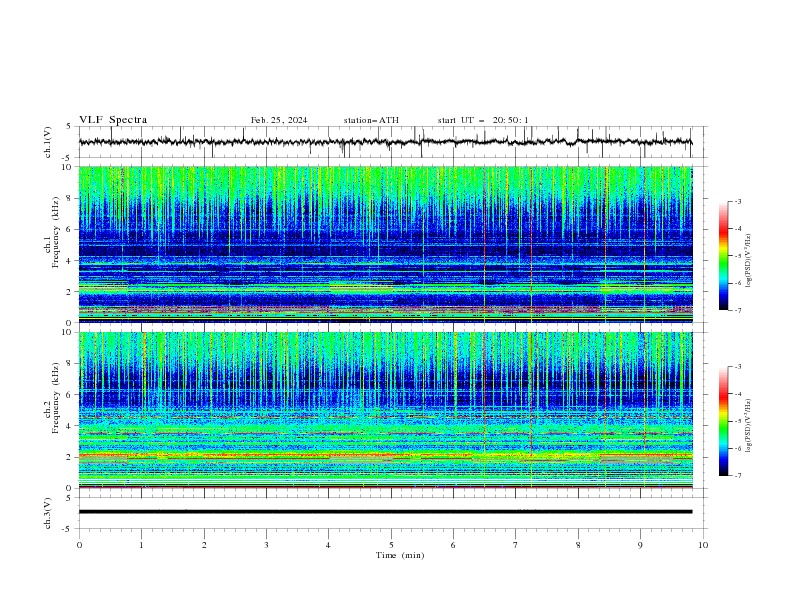Click the "-3" label on upper color bar

click(737, 201)
